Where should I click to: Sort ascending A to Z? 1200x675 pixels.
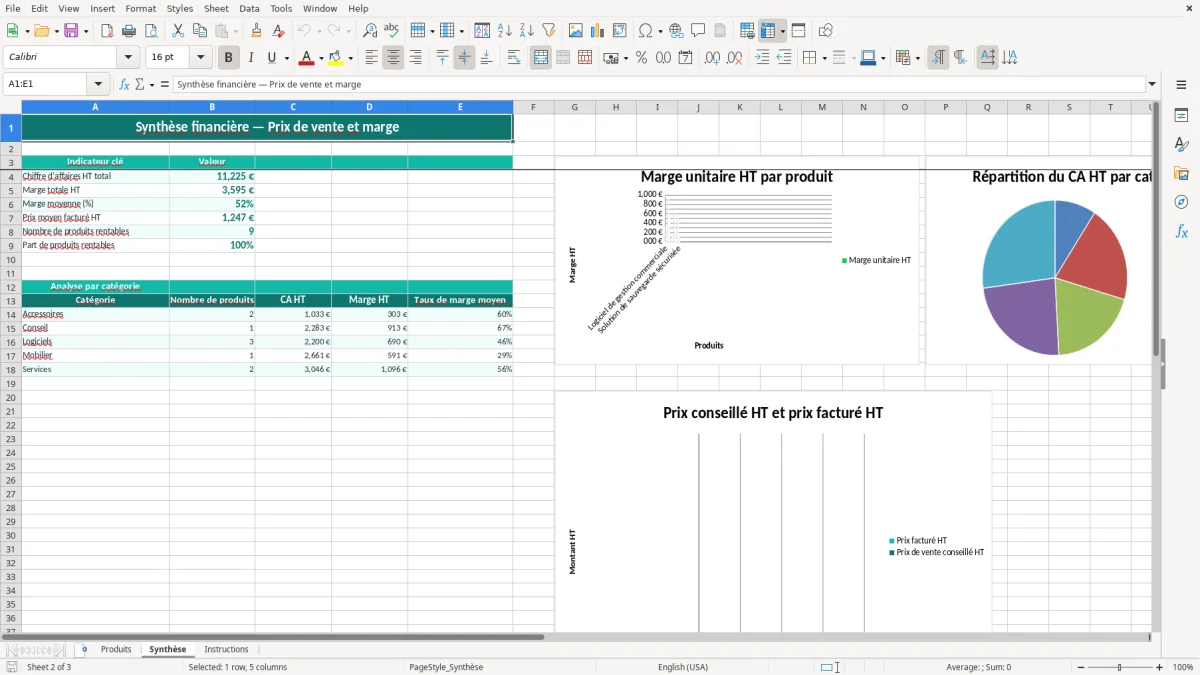pyautogui.click(x=505, y=31)
